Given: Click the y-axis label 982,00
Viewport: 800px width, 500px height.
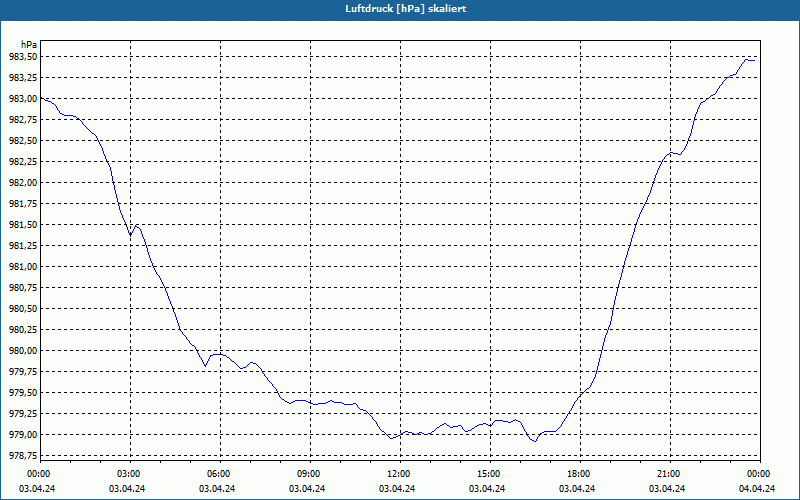Looking at the screenshot, I should tap(23, 183).
